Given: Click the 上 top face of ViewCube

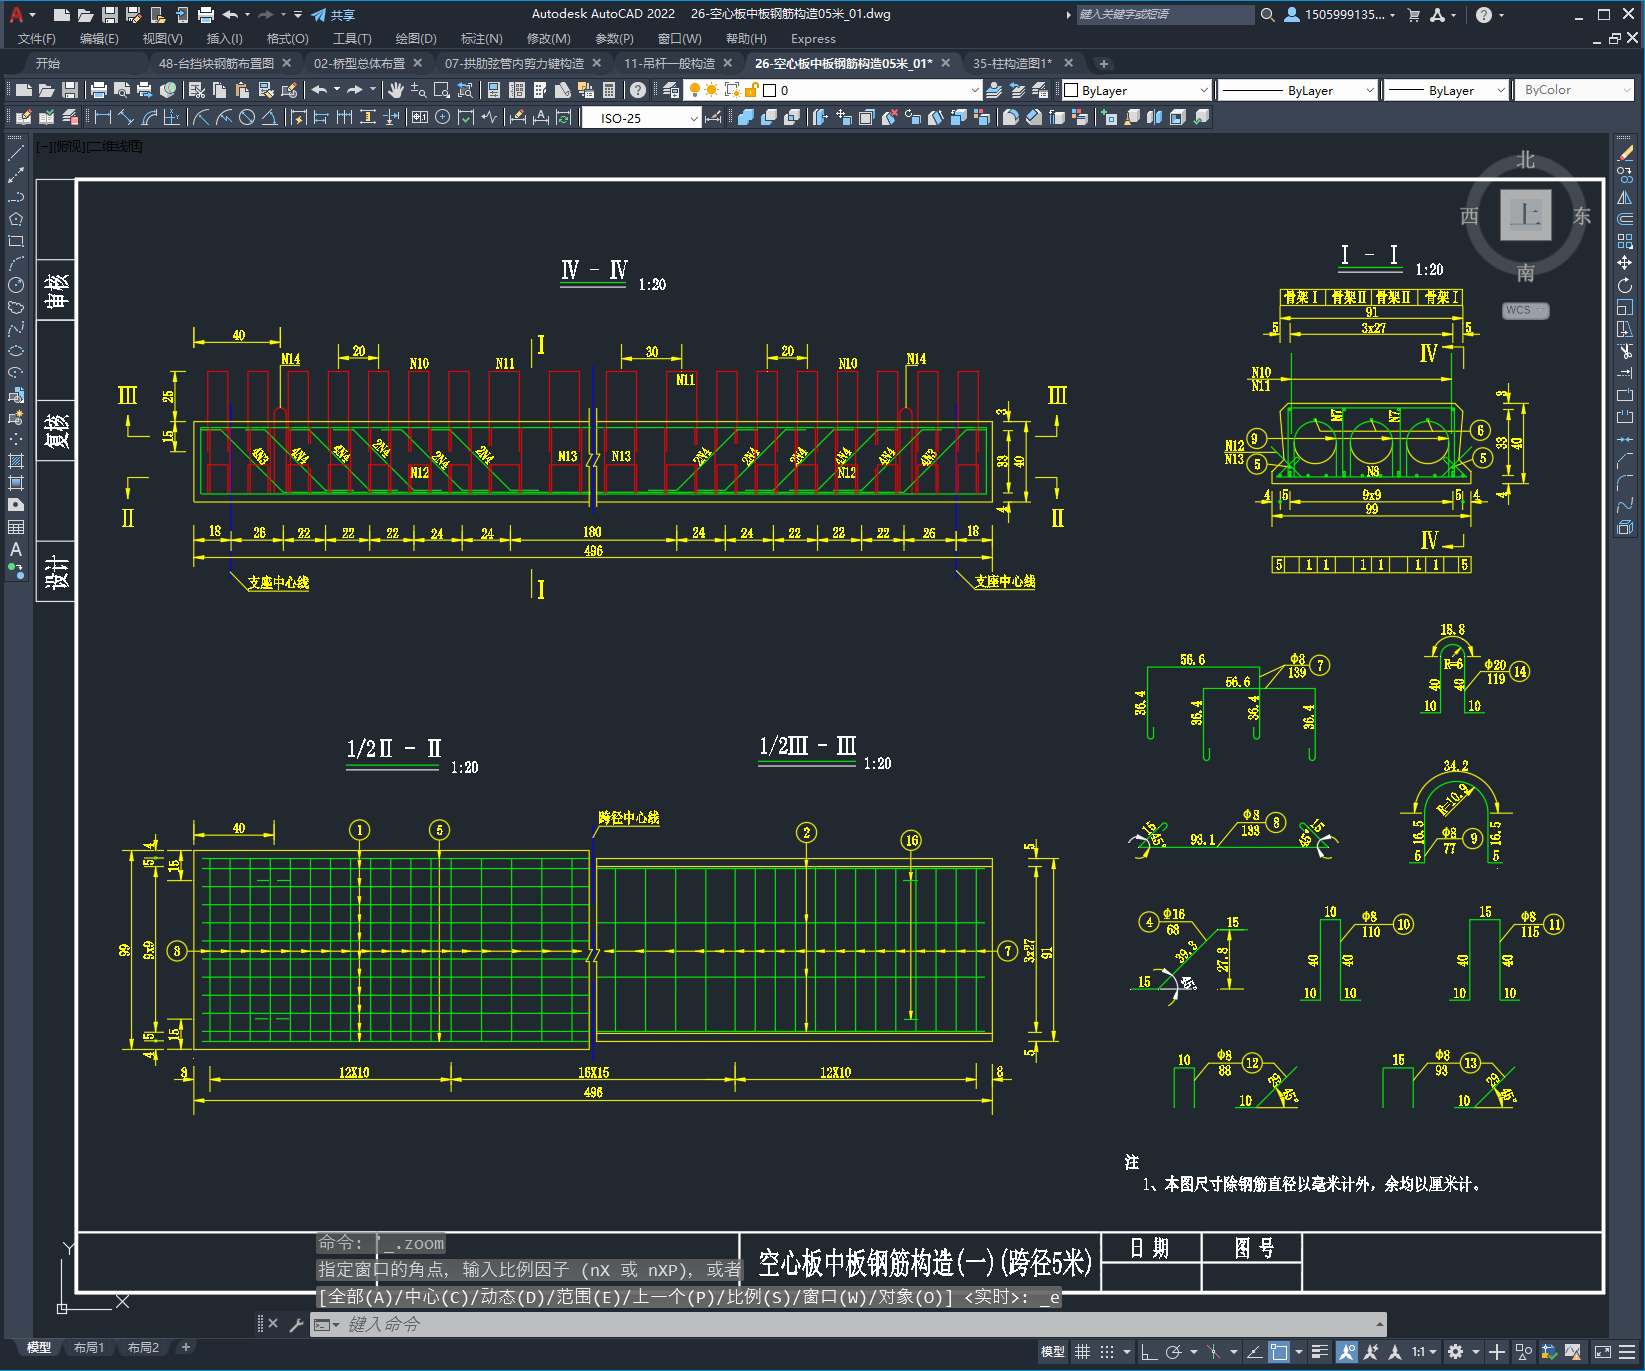Looking at the screenshot, I should point(1526,215).
